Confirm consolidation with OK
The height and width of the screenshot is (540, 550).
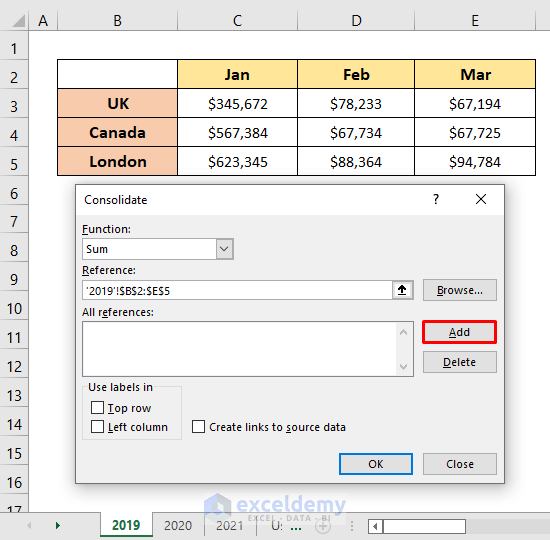[376, 464]
